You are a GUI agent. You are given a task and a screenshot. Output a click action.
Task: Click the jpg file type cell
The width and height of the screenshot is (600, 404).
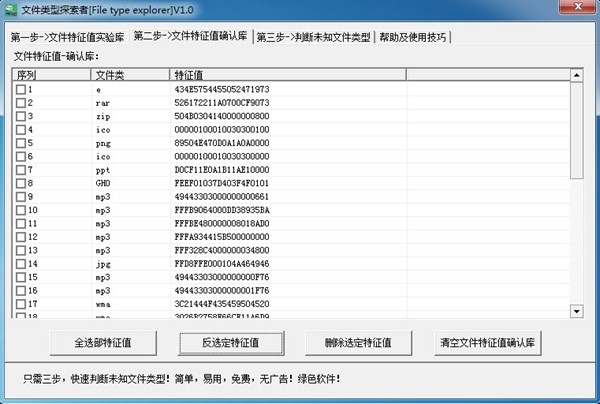tap(103, 264)
